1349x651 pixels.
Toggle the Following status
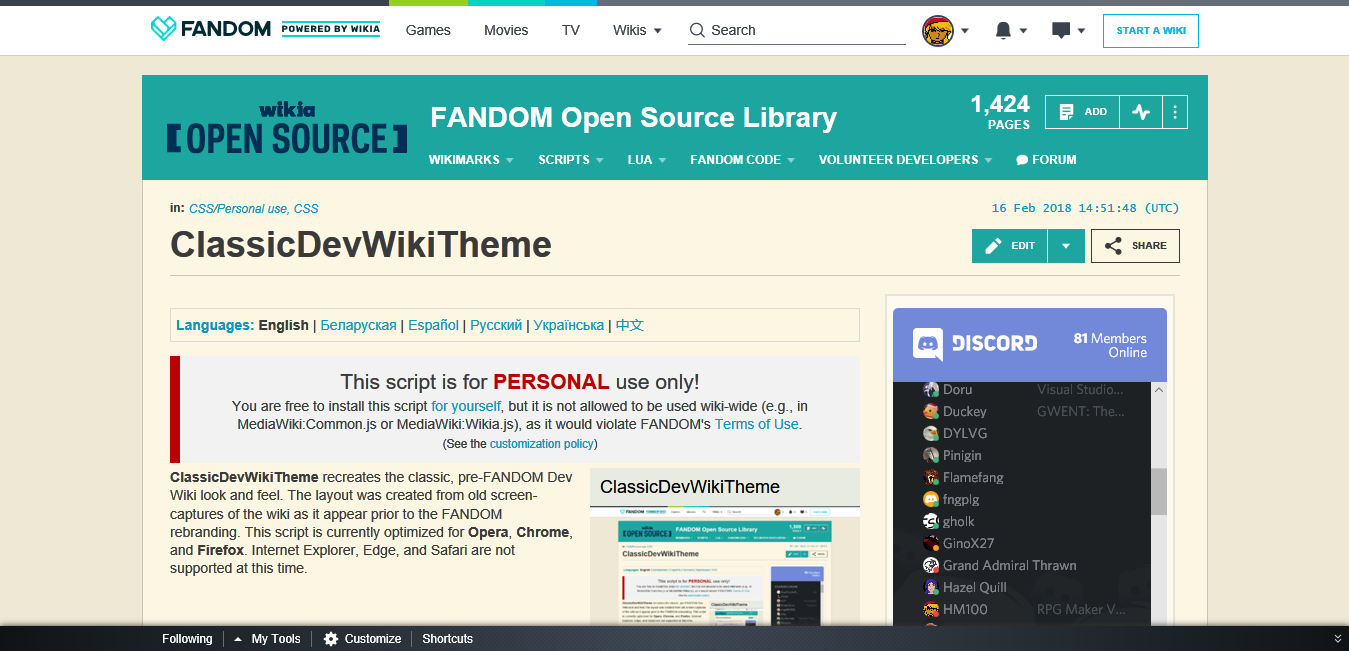(x=187, y=638)
